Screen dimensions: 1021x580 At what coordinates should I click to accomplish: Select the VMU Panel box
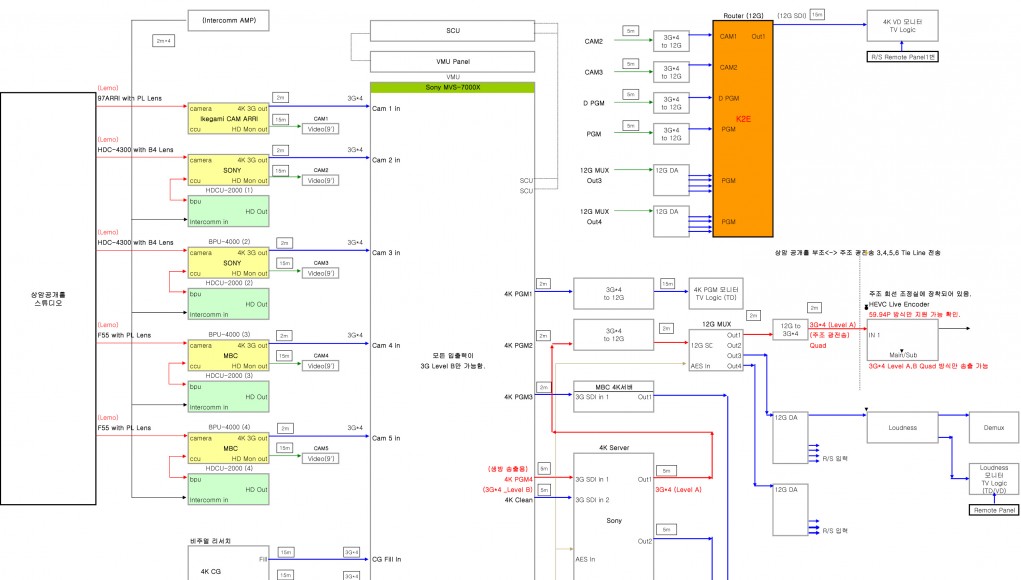(453, 61)
